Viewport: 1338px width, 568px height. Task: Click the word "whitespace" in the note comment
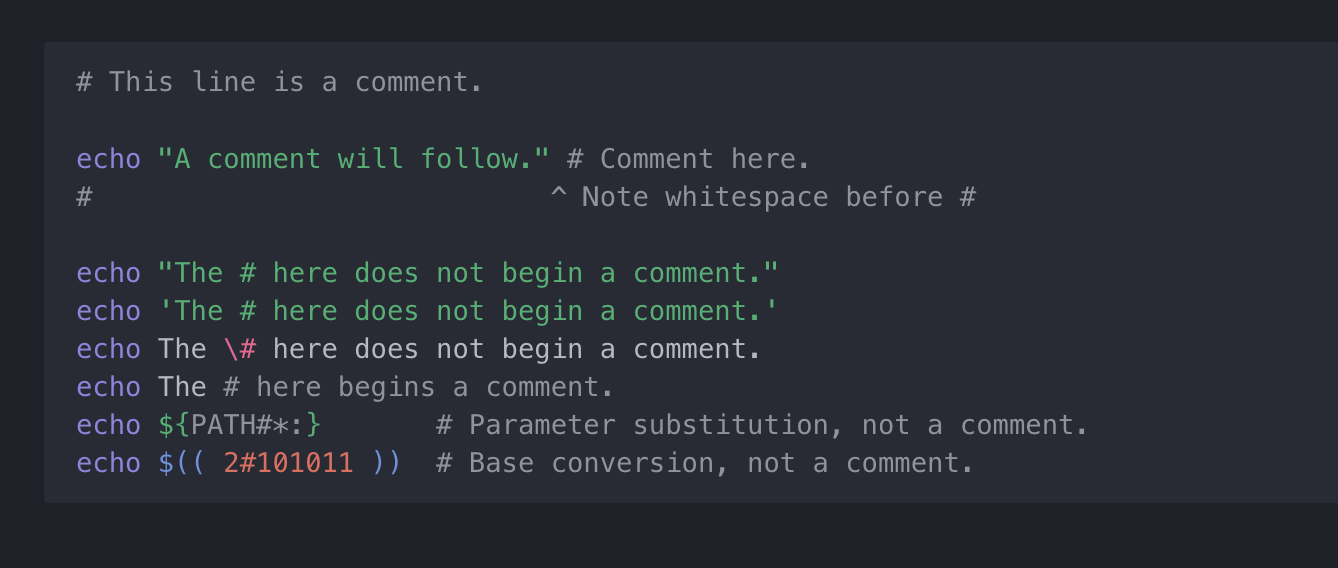746,197
